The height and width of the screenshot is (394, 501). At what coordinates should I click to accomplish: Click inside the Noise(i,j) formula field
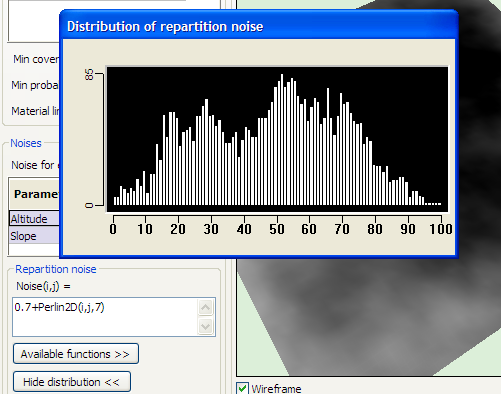(105, 317)
